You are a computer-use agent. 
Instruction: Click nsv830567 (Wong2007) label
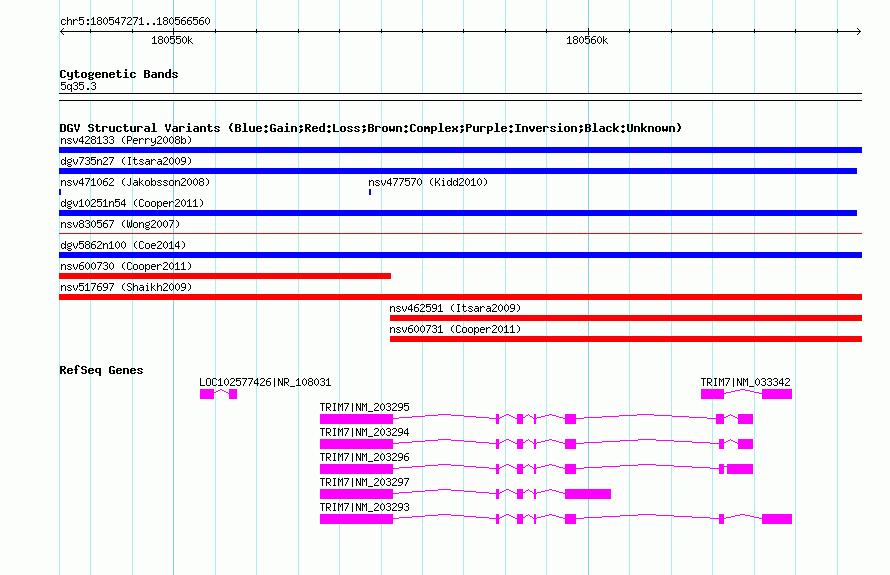point(120,224)
